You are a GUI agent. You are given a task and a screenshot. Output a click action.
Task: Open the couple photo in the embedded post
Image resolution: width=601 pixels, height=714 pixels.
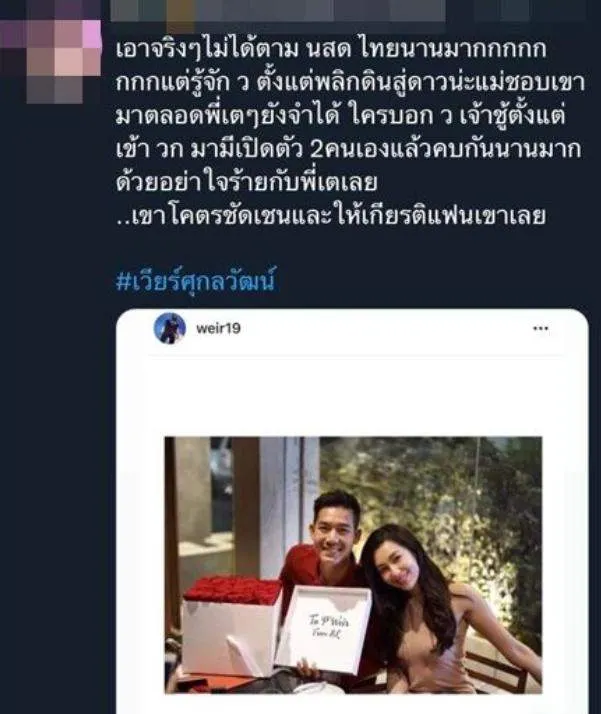point(353,565)
